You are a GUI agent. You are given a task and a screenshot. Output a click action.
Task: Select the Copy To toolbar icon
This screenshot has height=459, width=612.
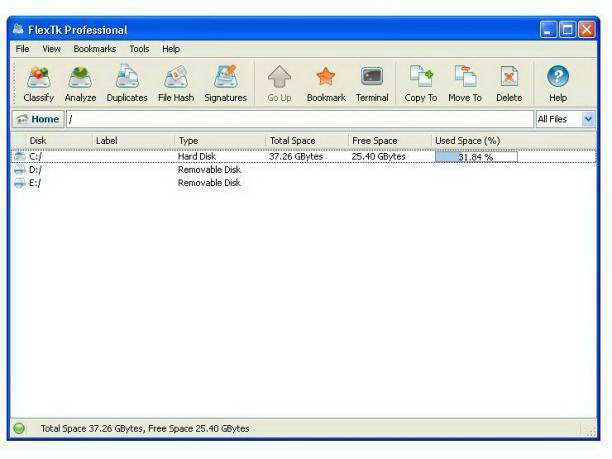pos(421,84)
